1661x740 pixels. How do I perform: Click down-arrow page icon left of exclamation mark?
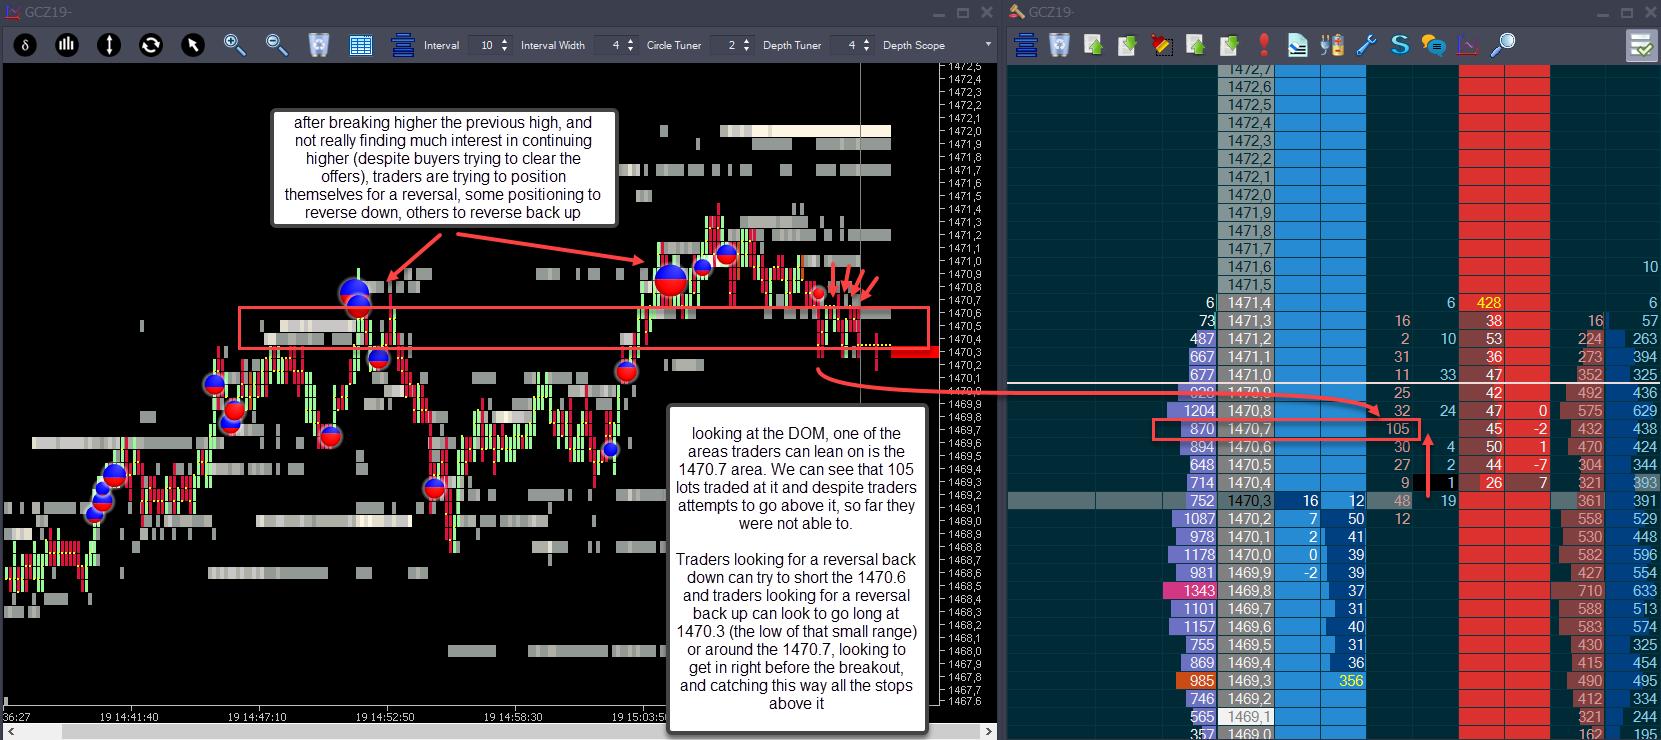tap(1230, 45)
